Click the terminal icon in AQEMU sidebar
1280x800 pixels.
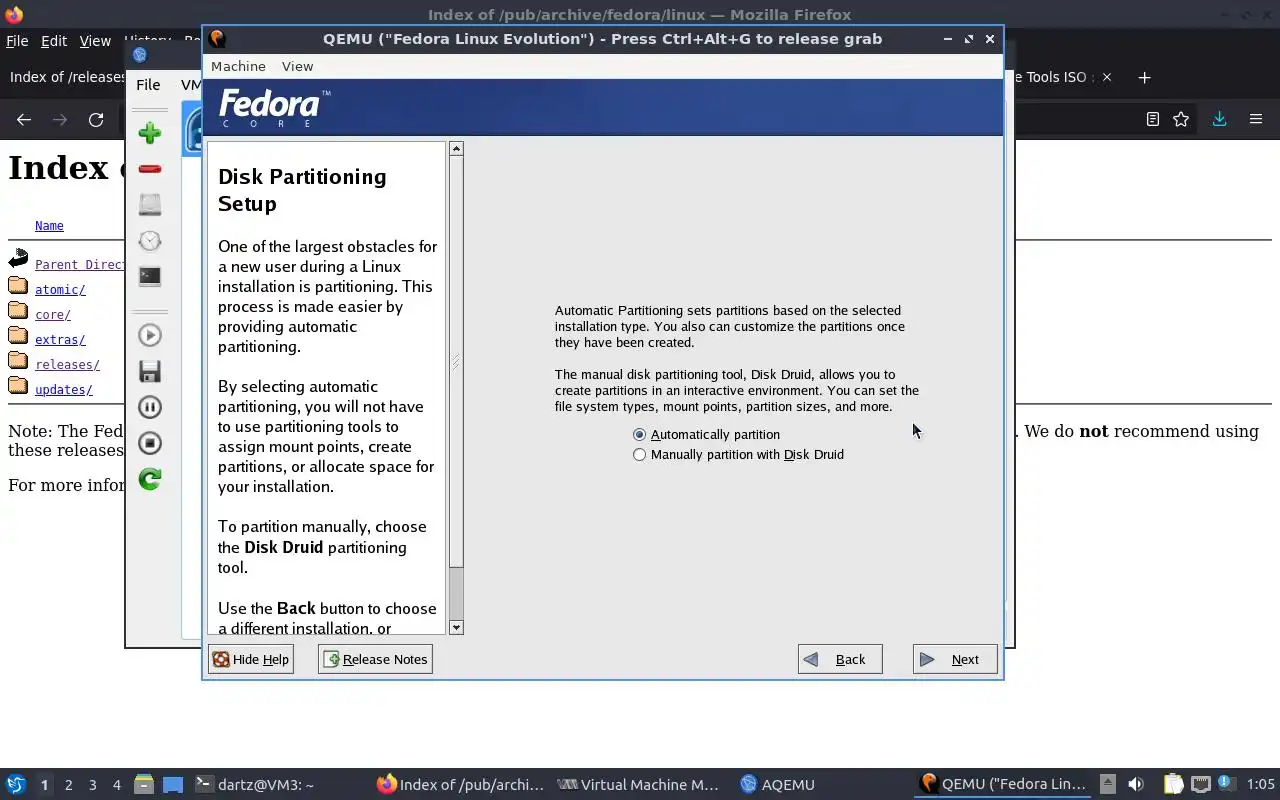point(150,276)
